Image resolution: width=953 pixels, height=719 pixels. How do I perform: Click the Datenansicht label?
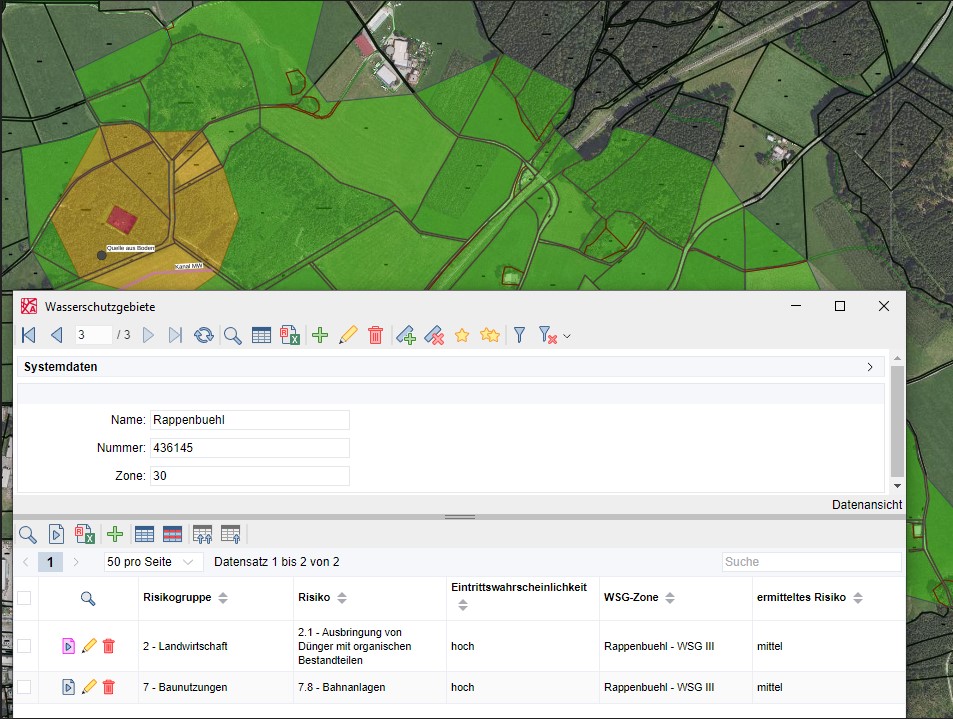[867, 504]
